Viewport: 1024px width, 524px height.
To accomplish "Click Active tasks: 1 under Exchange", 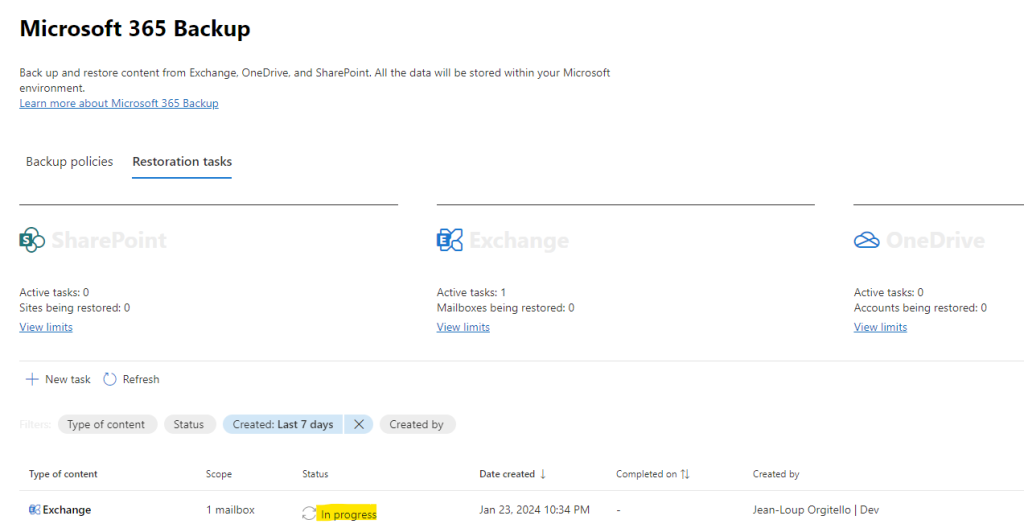I will [x=472, y=292].
